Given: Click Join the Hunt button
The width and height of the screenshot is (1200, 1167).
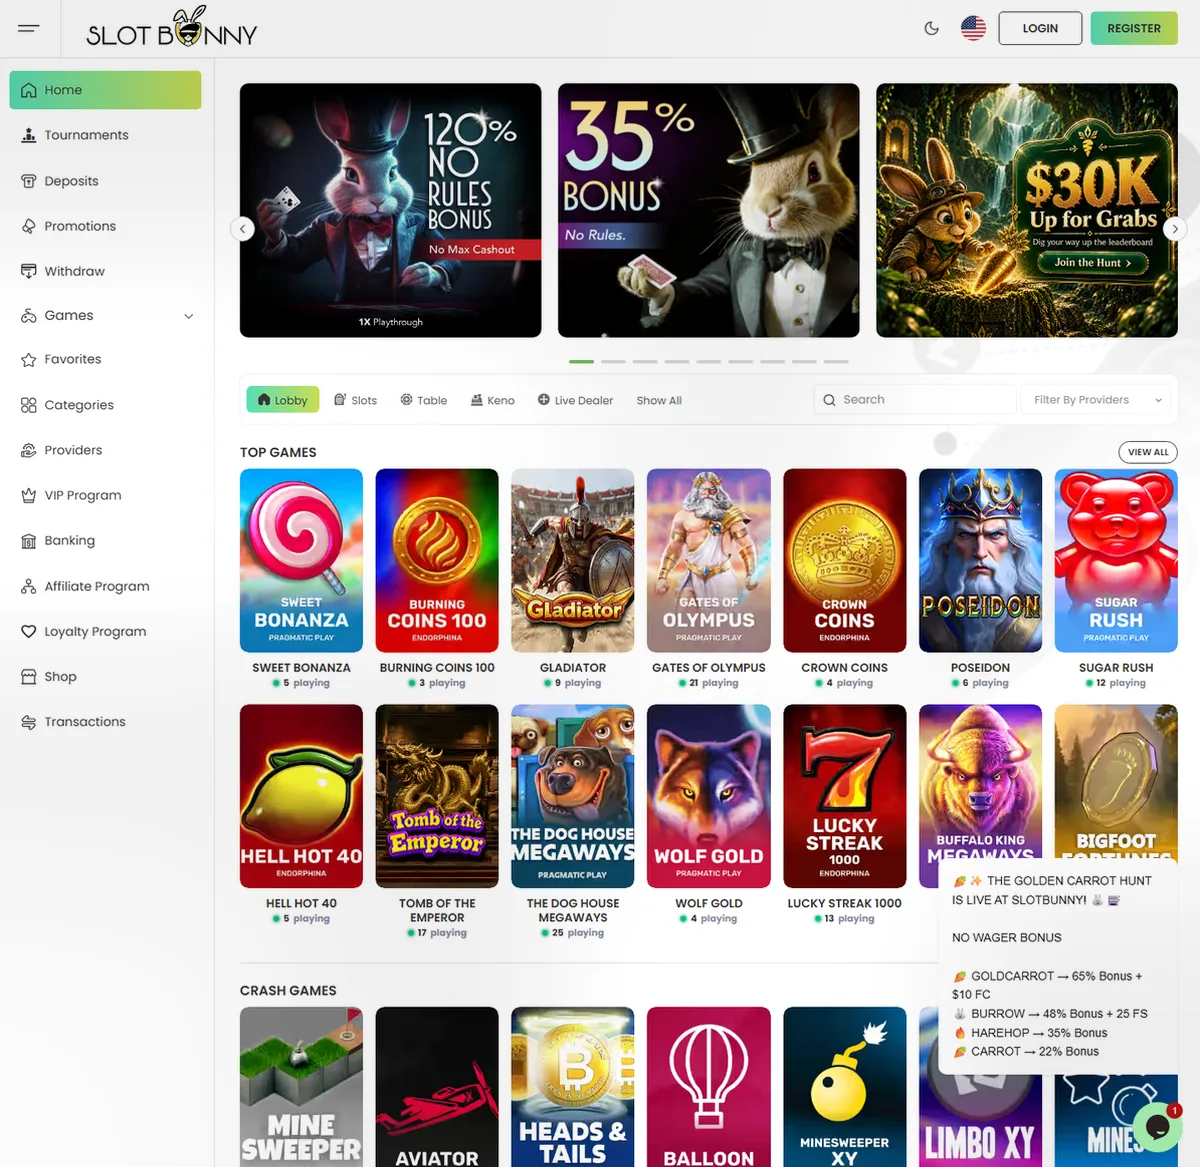Looking at the screenshot, I should click(1092, 263).
